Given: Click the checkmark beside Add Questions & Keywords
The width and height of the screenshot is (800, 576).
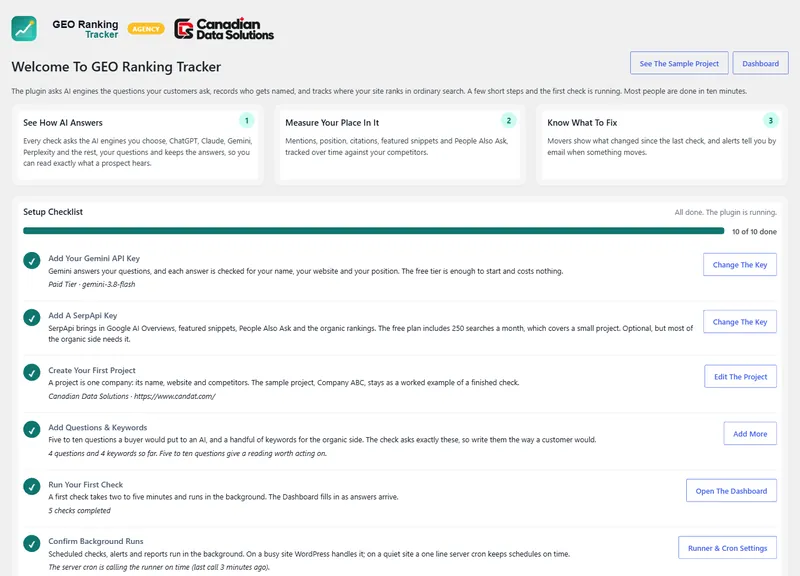Looking at the screenshot, I should [x=32, y=430].
